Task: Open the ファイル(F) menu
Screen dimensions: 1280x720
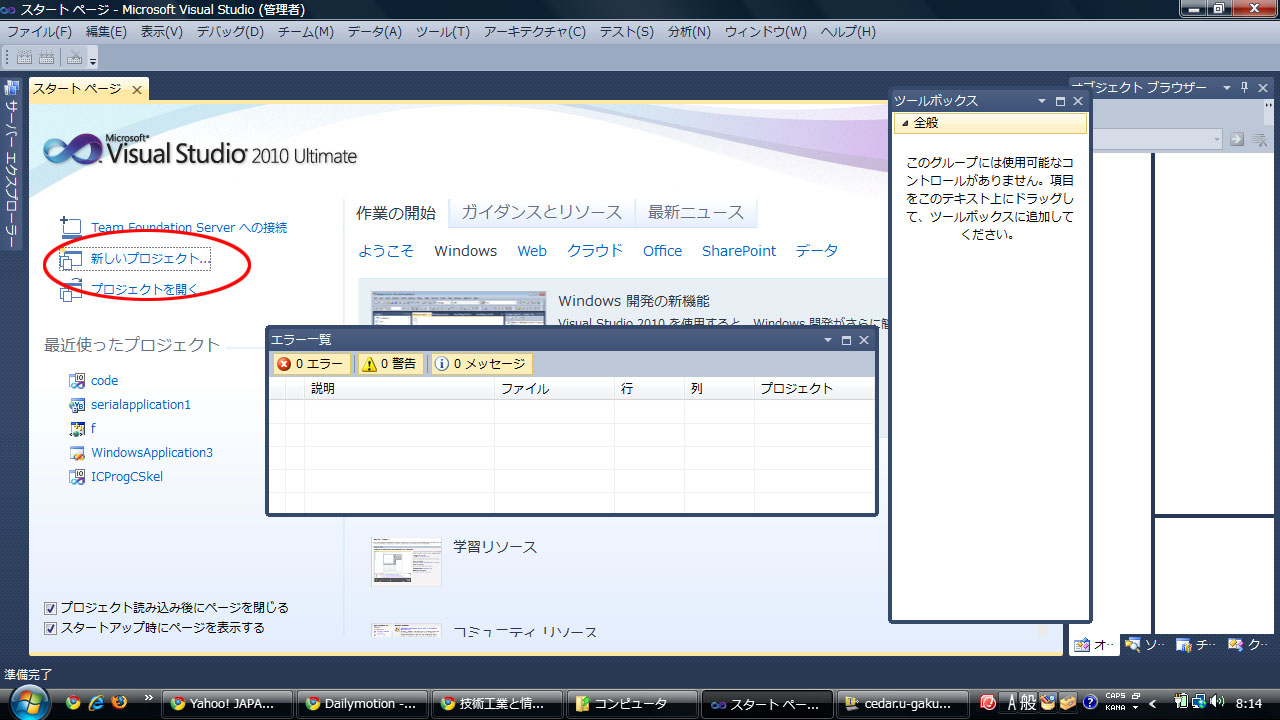Action: pos(39,32)
